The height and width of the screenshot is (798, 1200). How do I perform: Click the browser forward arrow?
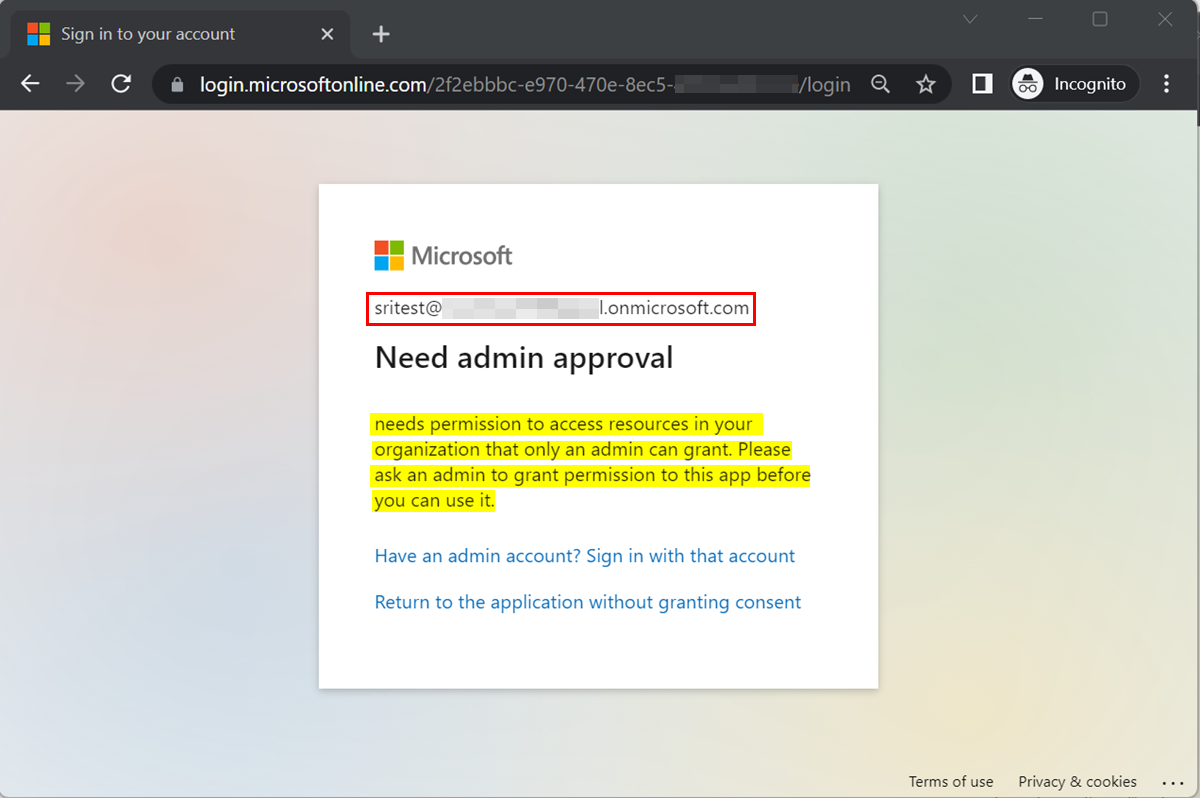[x=76, y=84]
